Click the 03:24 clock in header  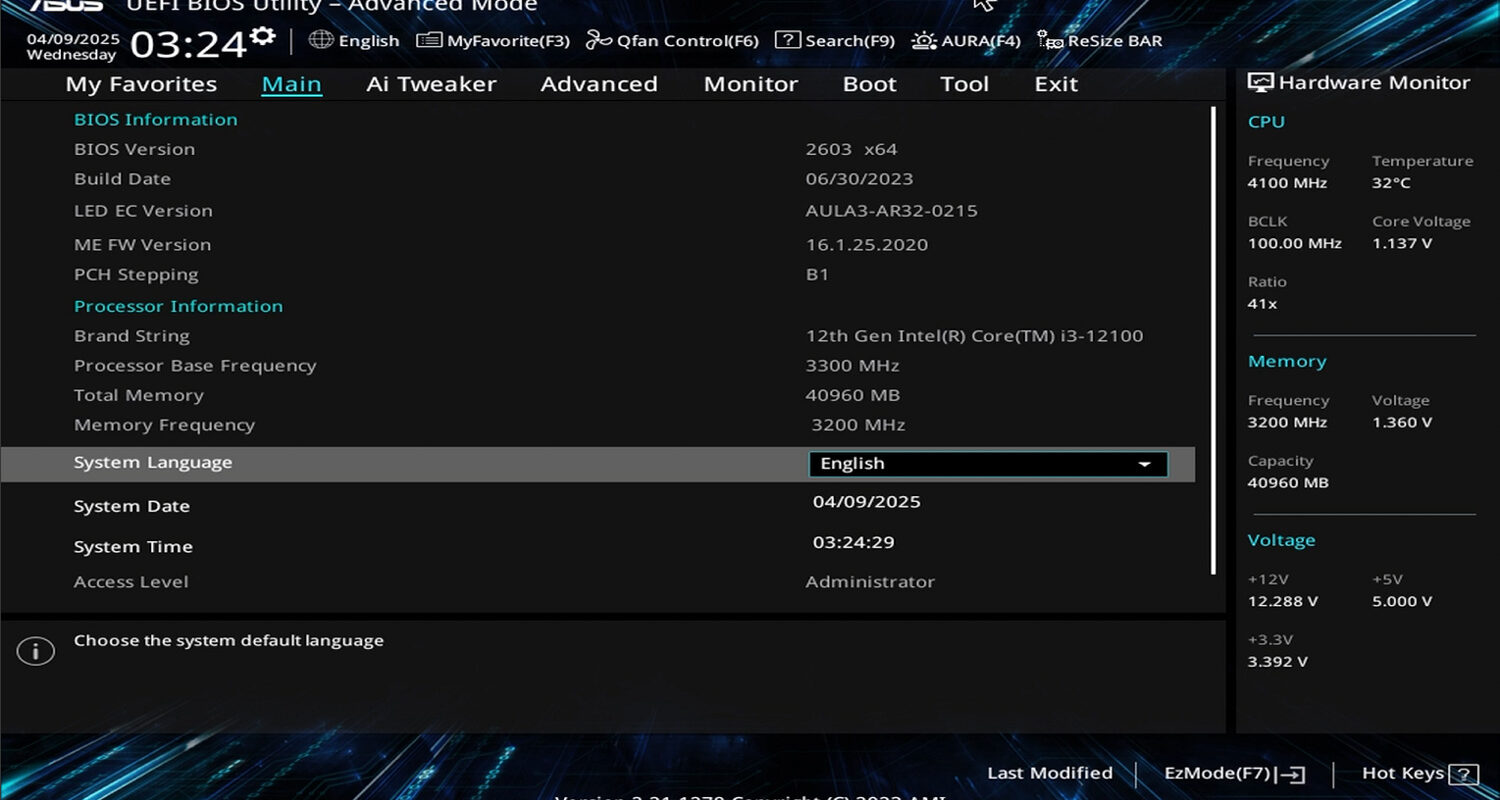point(188,45)
